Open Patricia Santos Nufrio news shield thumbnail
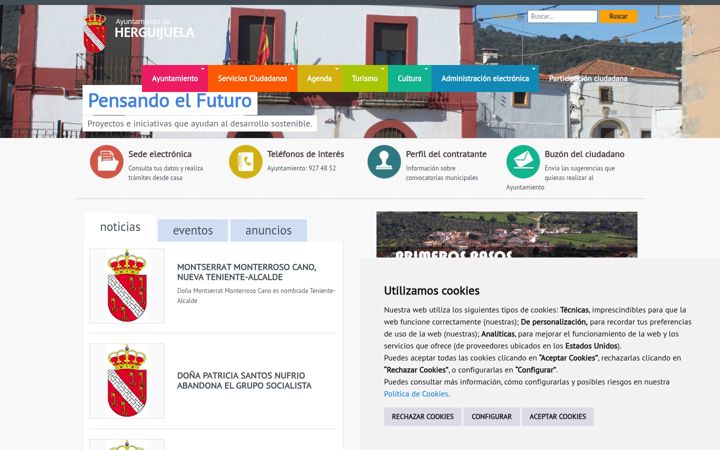Image resolution: width=720 pixels, height=450 pixels. (x=127, y=381)
